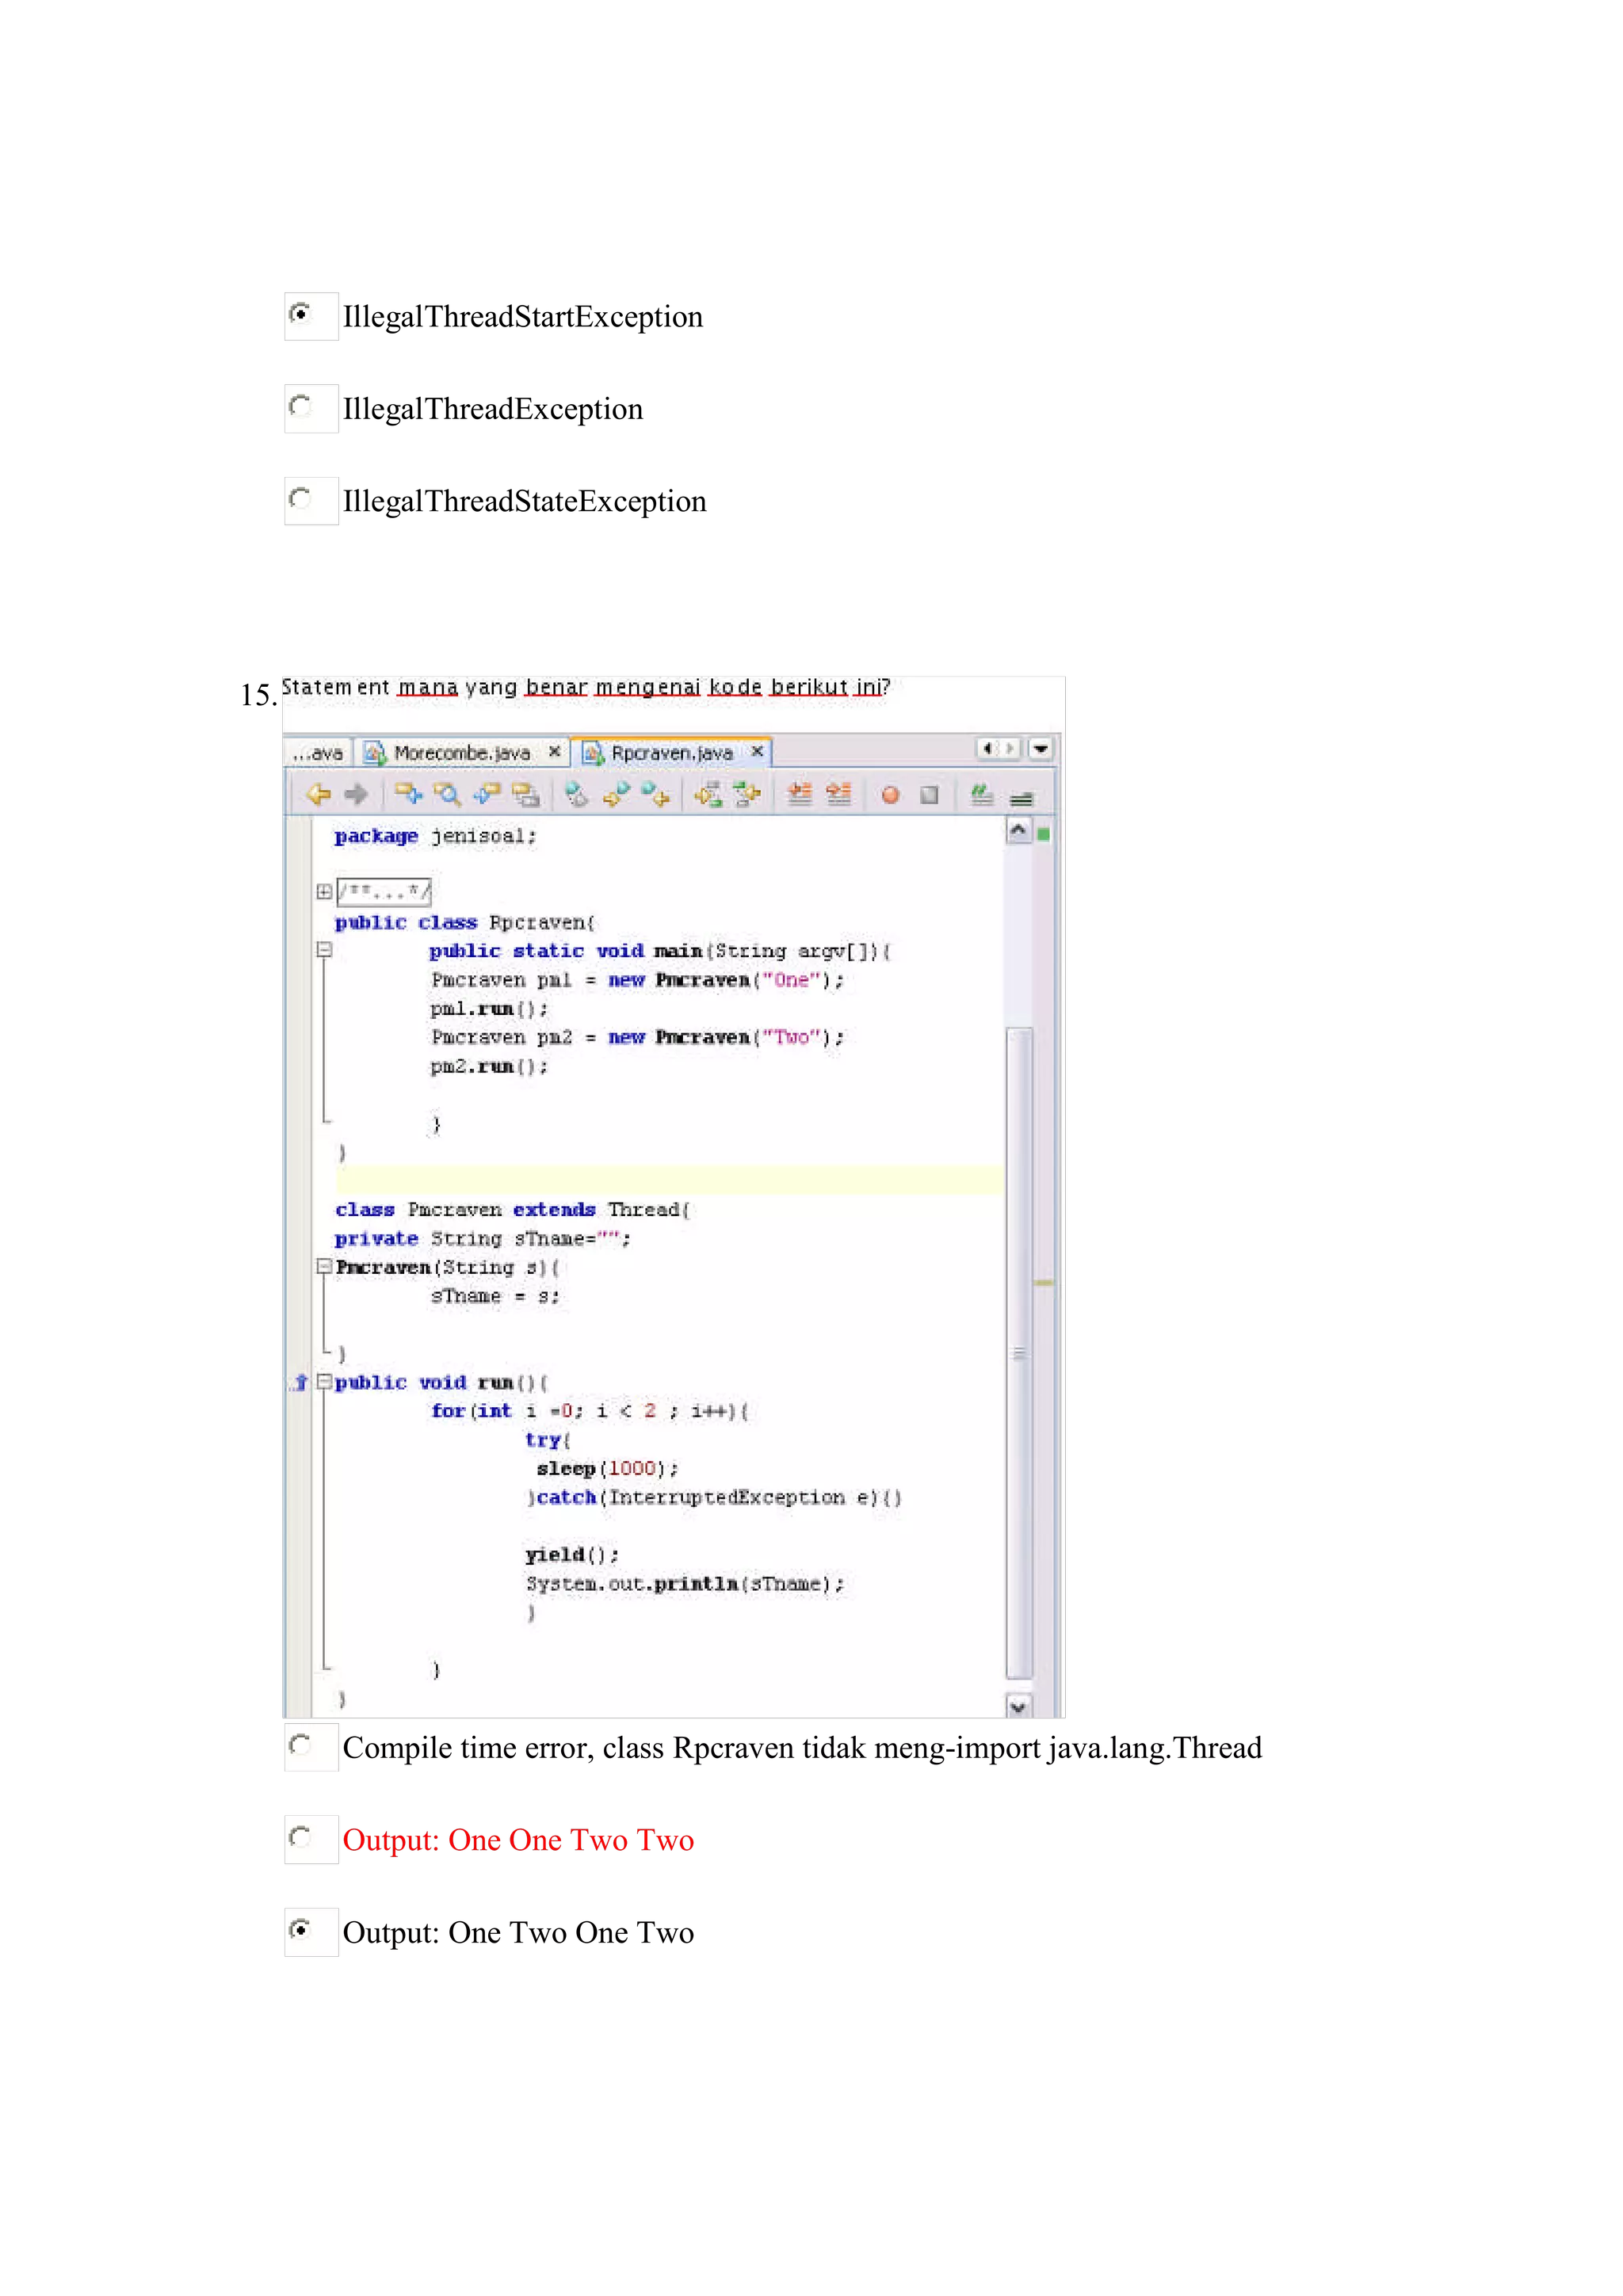Click the 'Output: One One Two Two' text

point(518,1840)
